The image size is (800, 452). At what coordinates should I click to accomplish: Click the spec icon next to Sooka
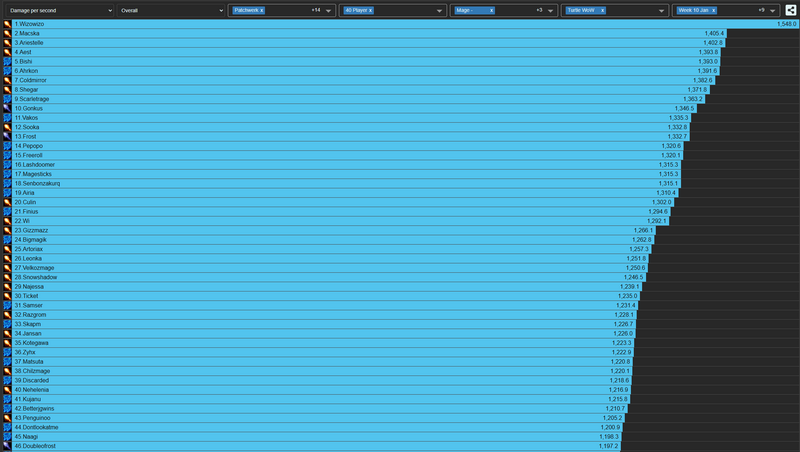point(6,127)
